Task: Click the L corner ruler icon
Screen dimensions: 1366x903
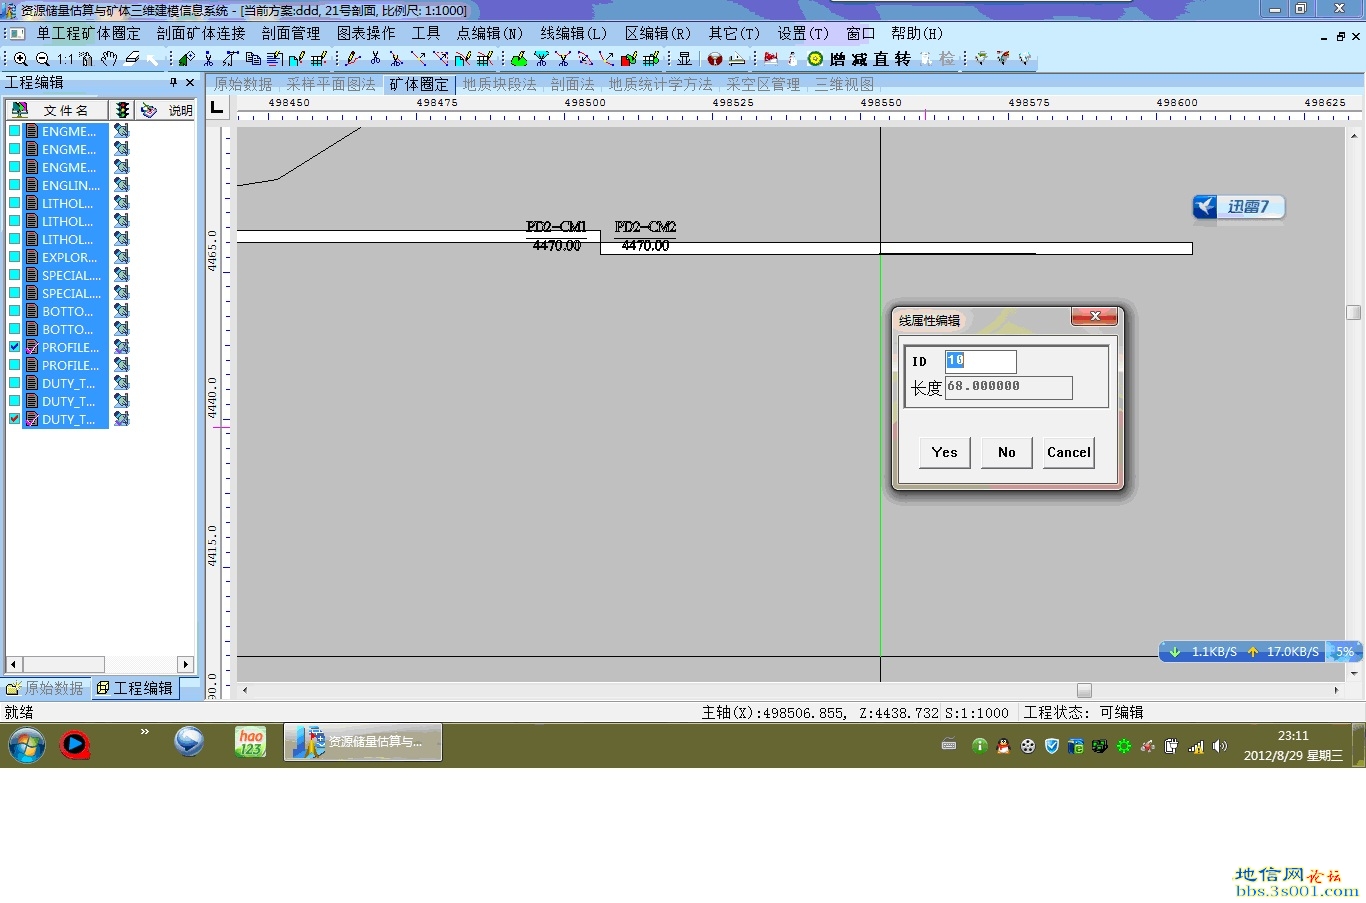Action: [x=217, y=107]
